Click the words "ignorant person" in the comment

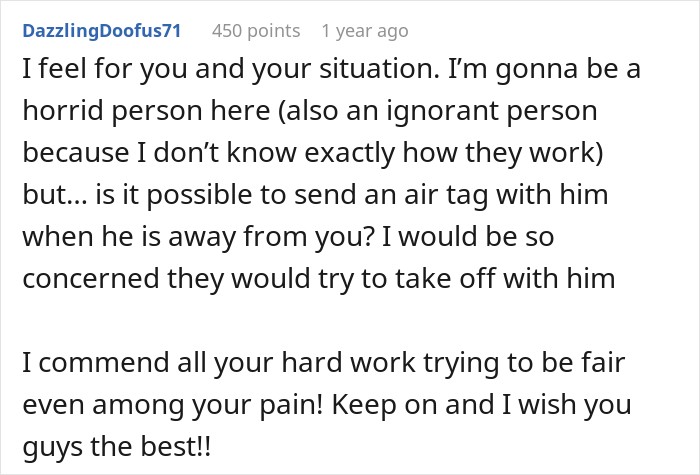(x=492, y=111)
